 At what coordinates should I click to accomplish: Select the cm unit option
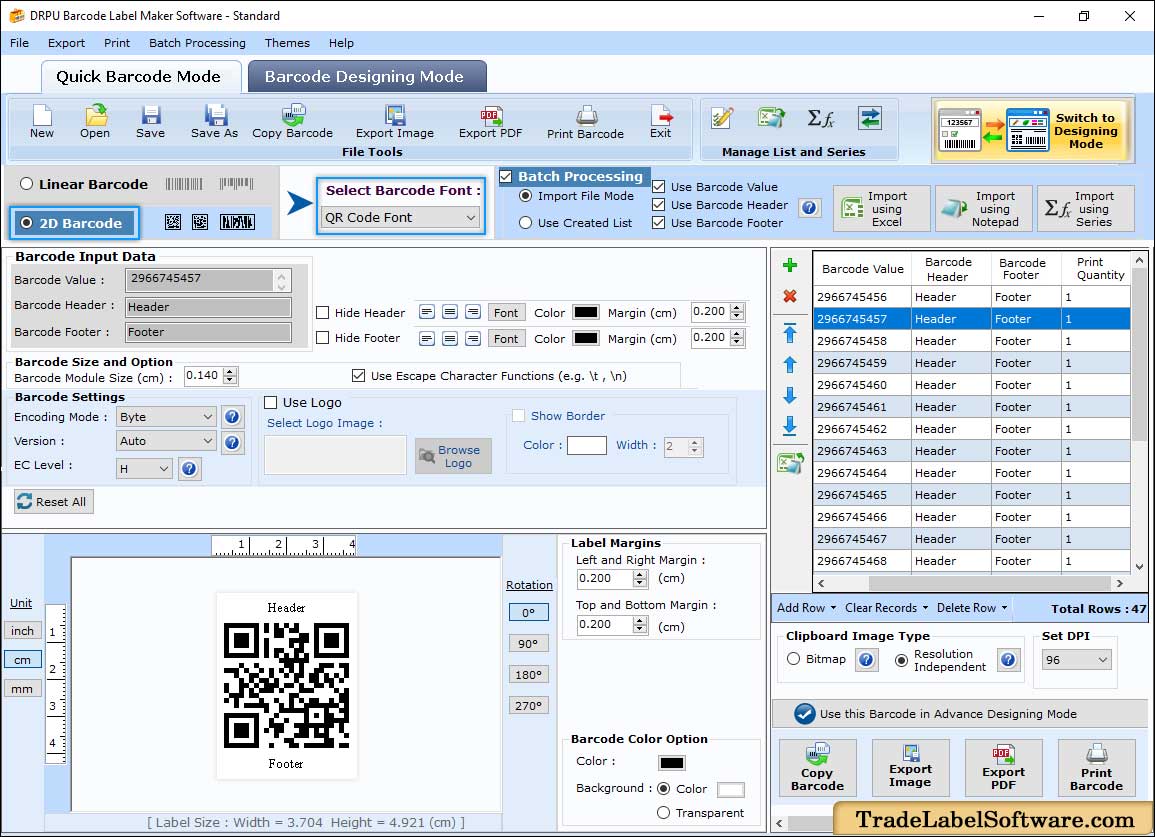click(x=23, y=659)
